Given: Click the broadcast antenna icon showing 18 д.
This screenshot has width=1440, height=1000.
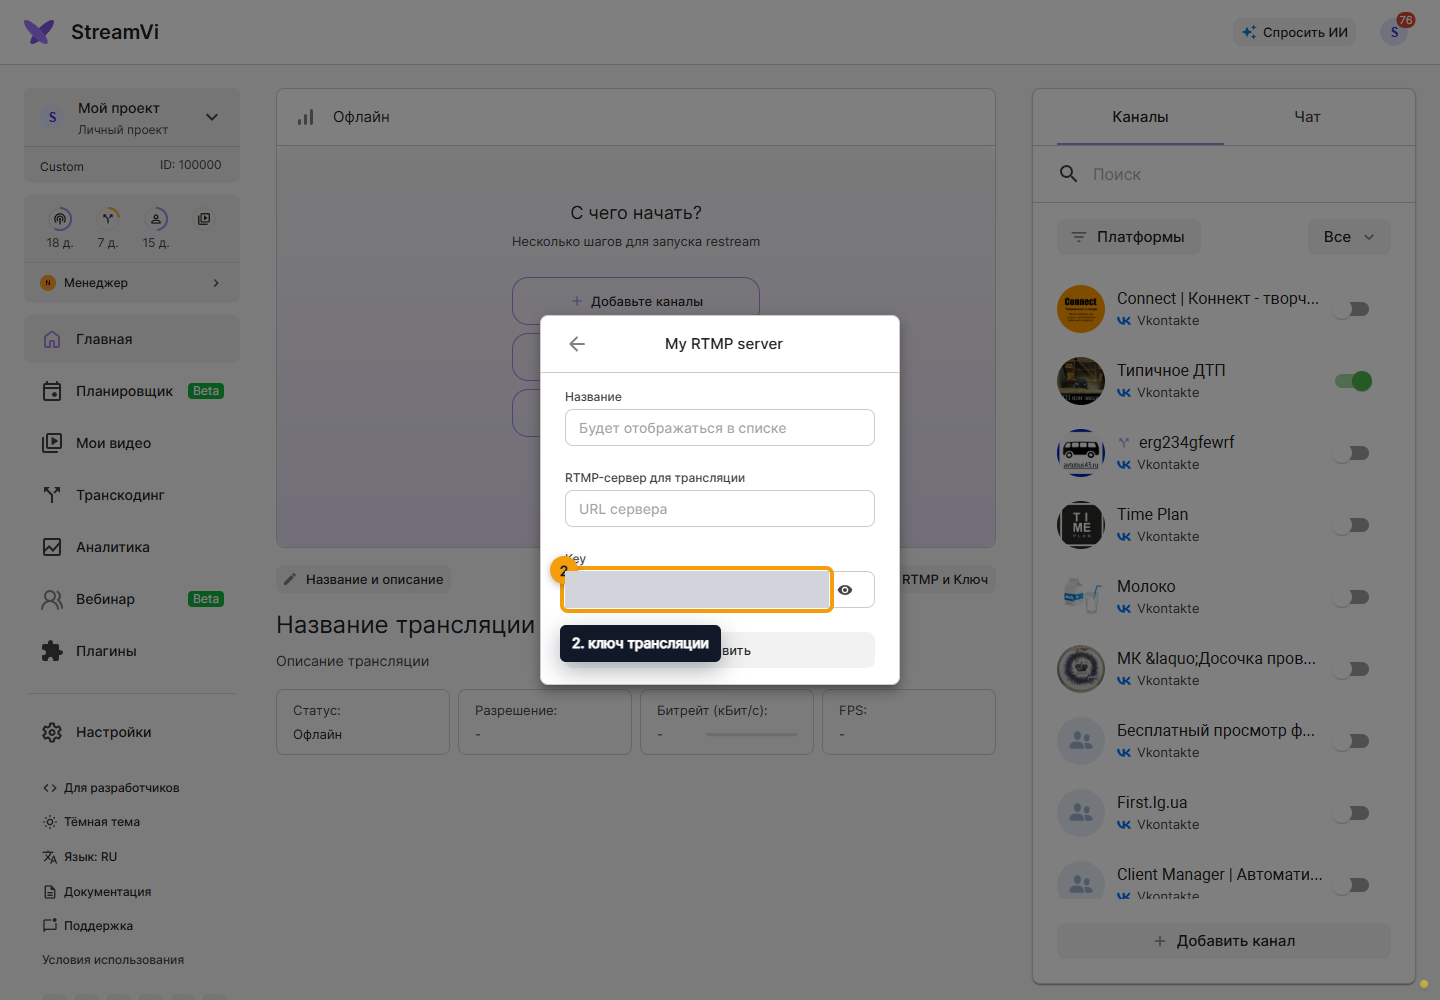Looking at the screenshot, I should pos(61,219).
